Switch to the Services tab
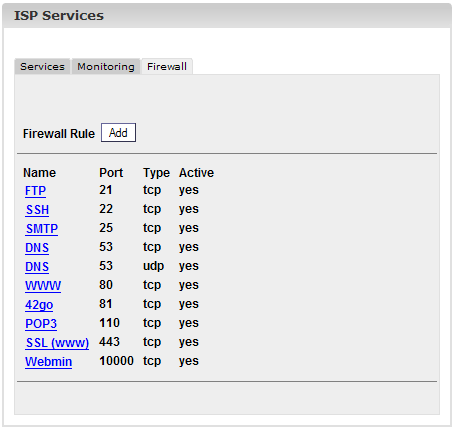 (42, 66)
